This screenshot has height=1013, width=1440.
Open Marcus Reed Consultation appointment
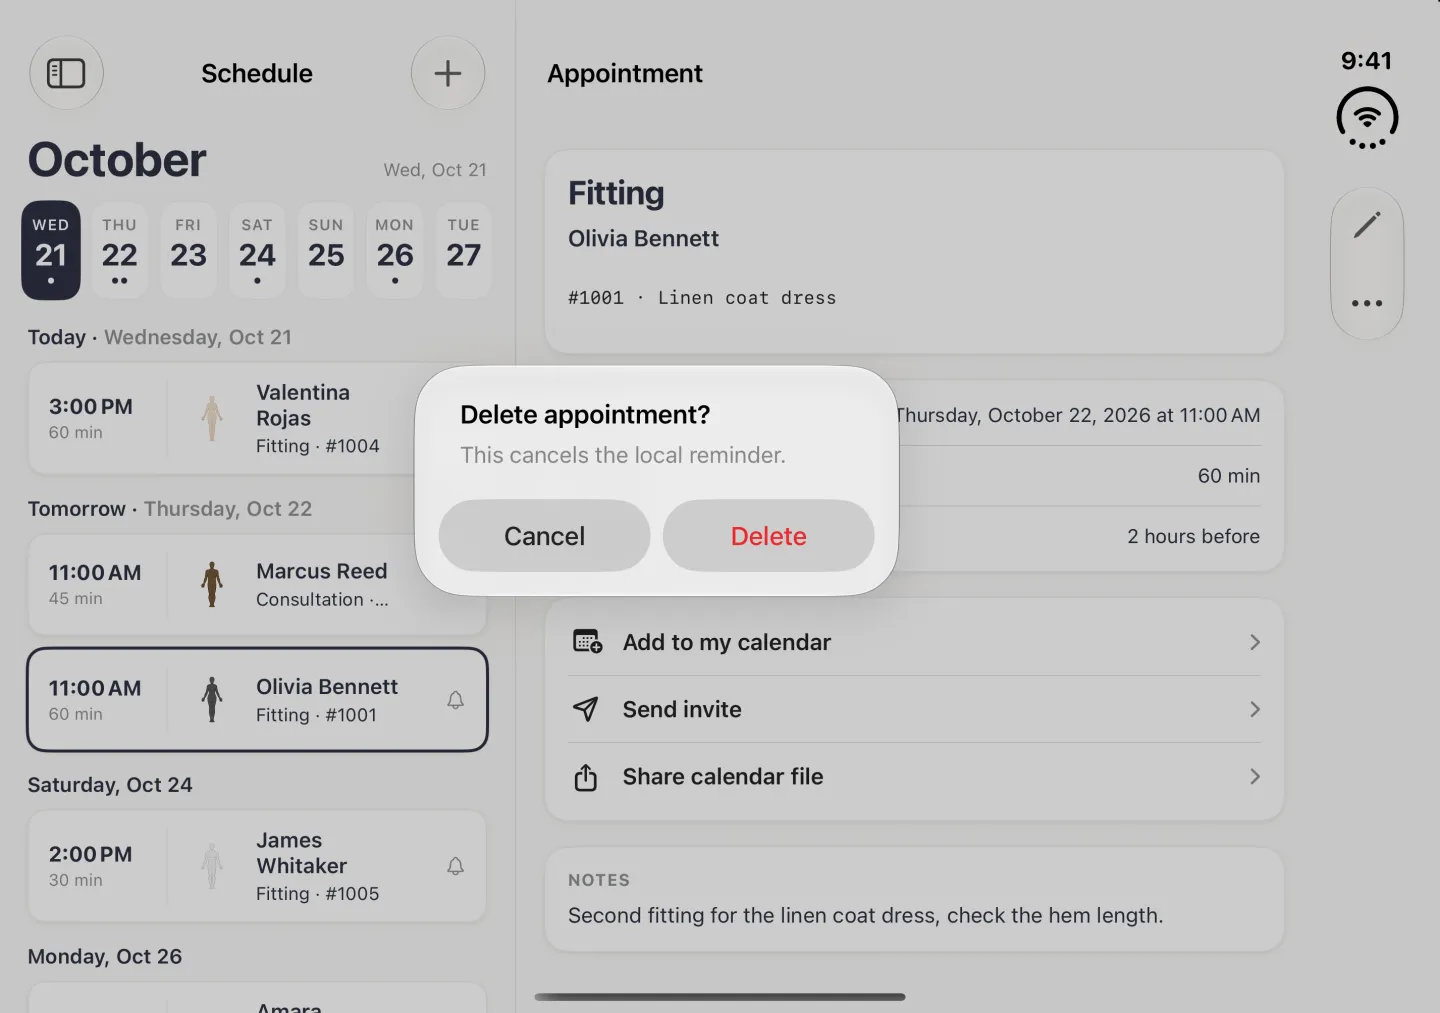click(257, 584)
